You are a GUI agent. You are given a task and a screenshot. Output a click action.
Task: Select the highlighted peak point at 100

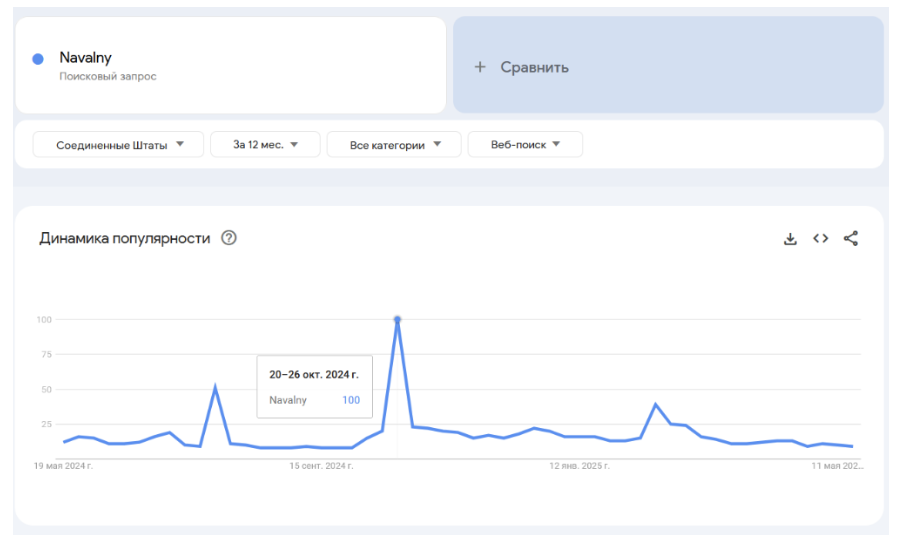pyautogui.click(x=397, y=320)
